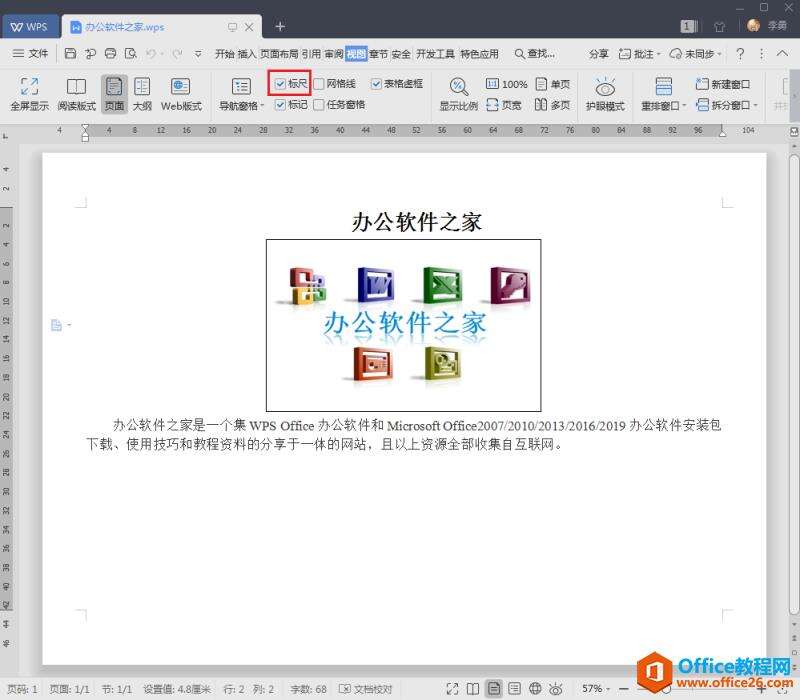Toggle the 标记 marks checkbox
800x700 pixels.
(x=280, y=105)
